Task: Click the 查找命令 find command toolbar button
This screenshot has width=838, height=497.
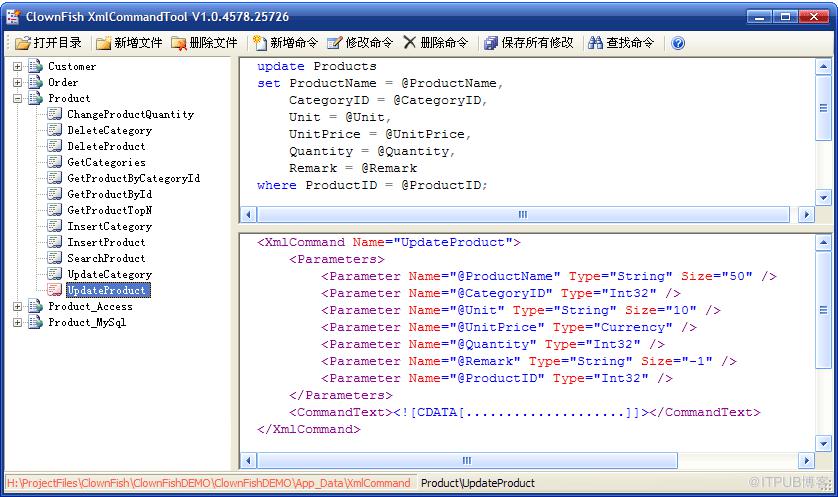Action: [620, 43]
